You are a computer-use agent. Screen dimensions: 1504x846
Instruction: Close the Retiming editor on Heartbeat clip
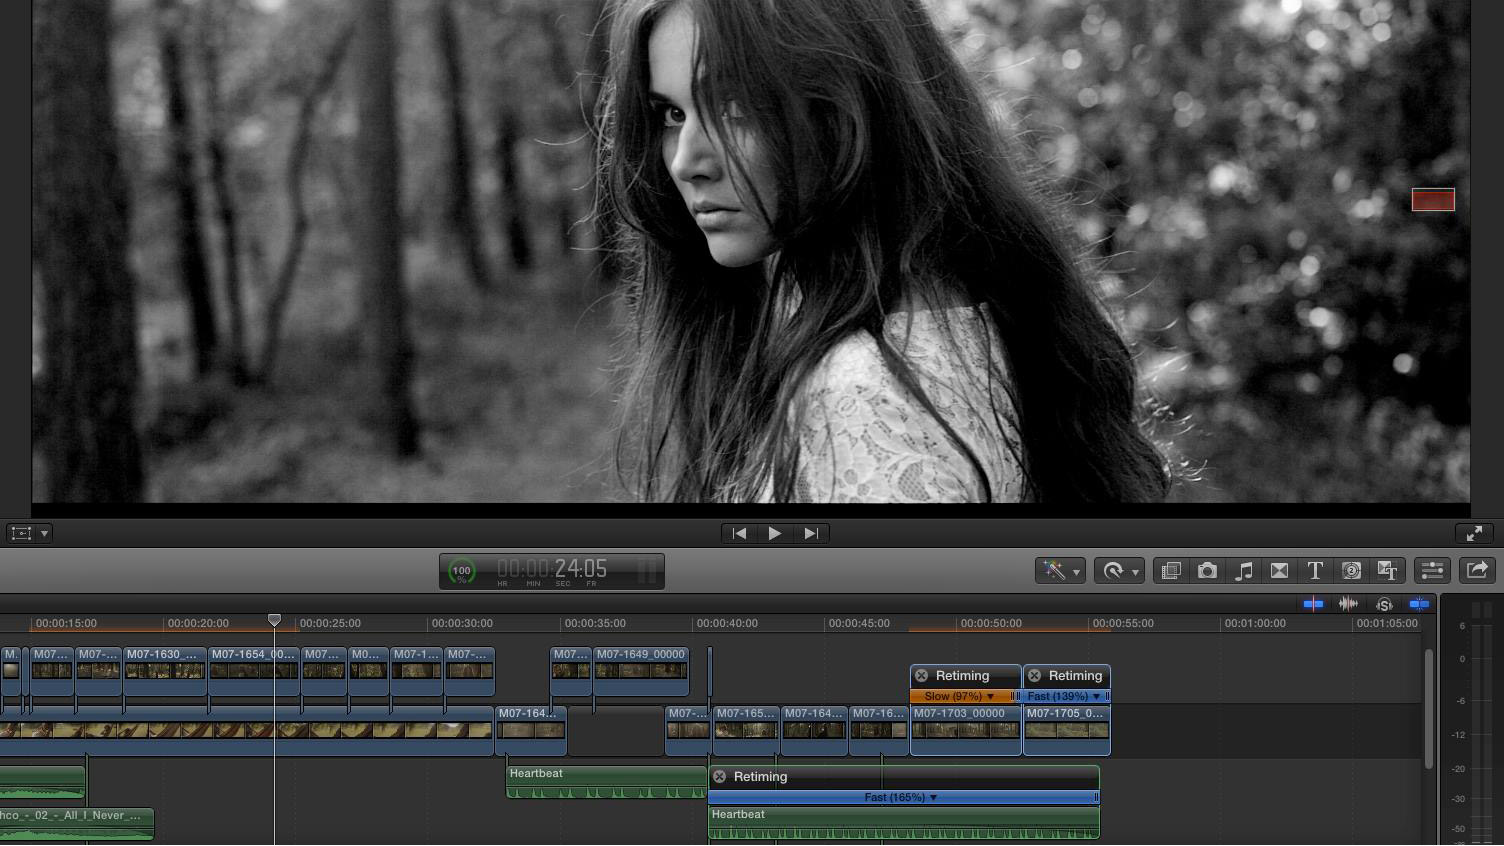720,777
